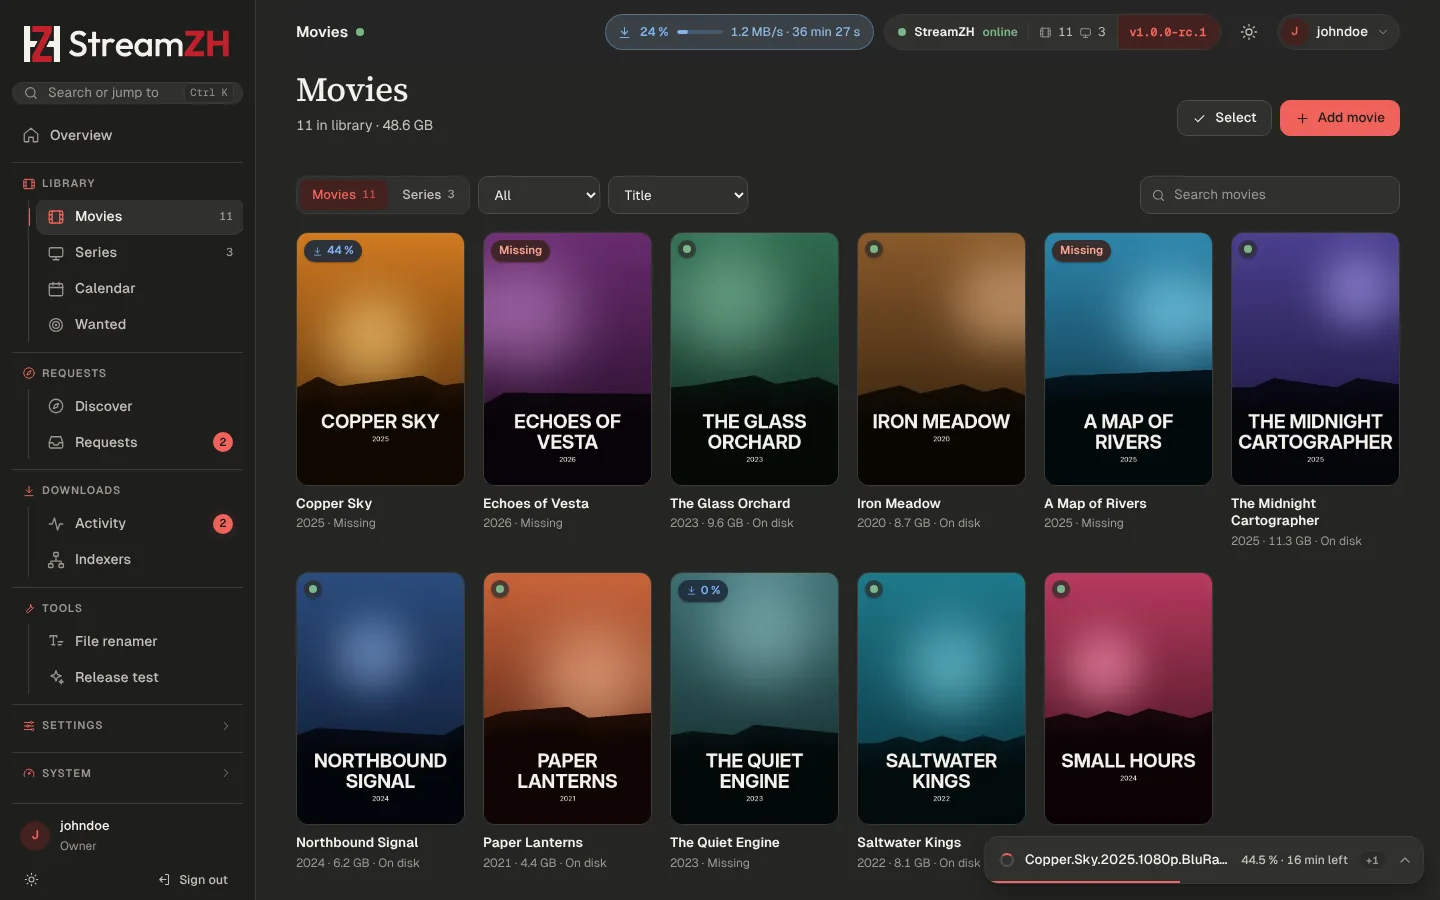The image size is (1440, 900).
Task: Click the theme icon beside Sign out
Action: coord(31,880)
